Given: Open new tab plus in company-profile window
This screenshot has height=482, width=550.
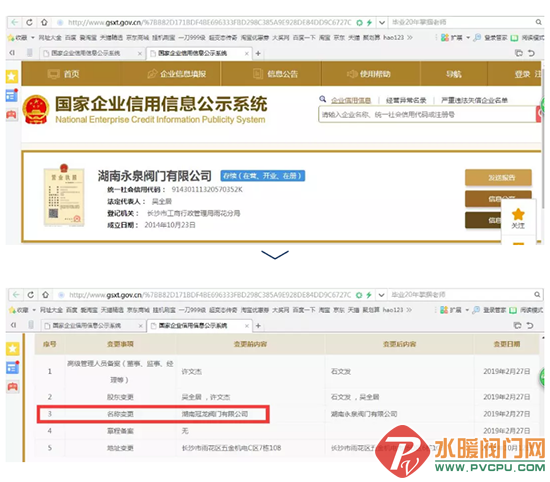Looking at the screenshot, I should [x=258, y=53].
